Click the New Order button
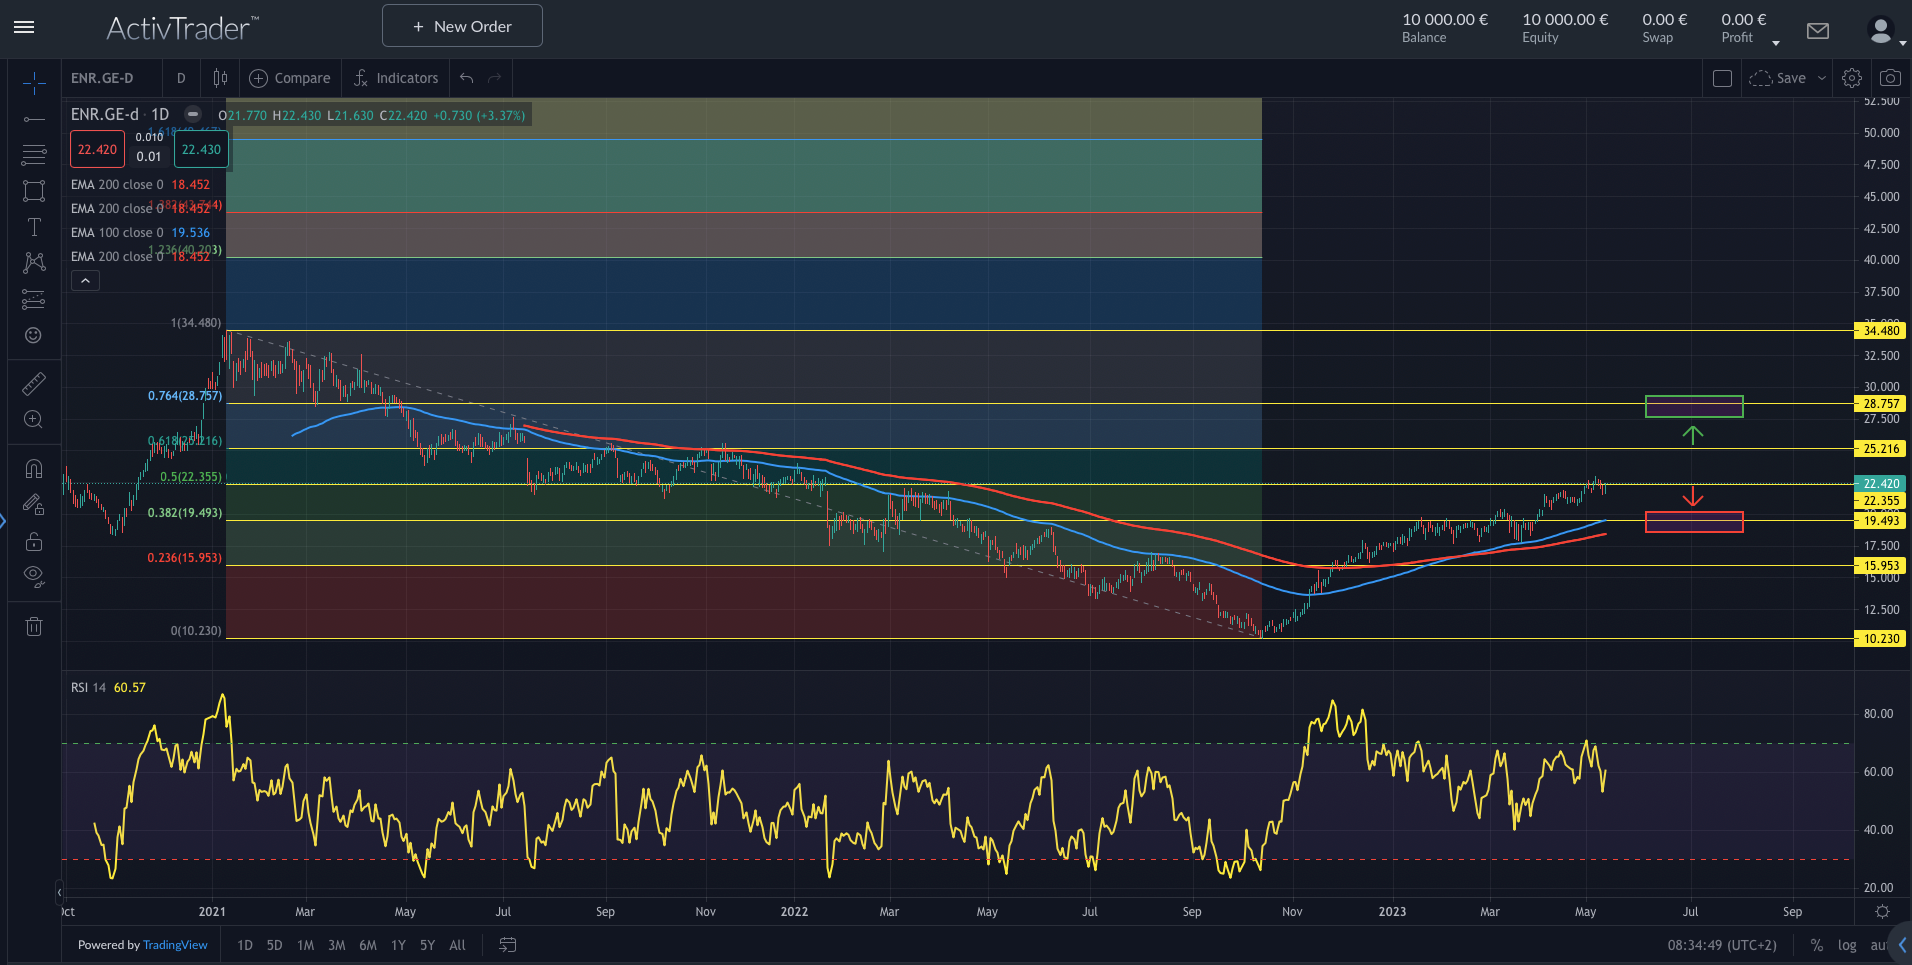Viewport: 1912px width, 965px height. 462,26
